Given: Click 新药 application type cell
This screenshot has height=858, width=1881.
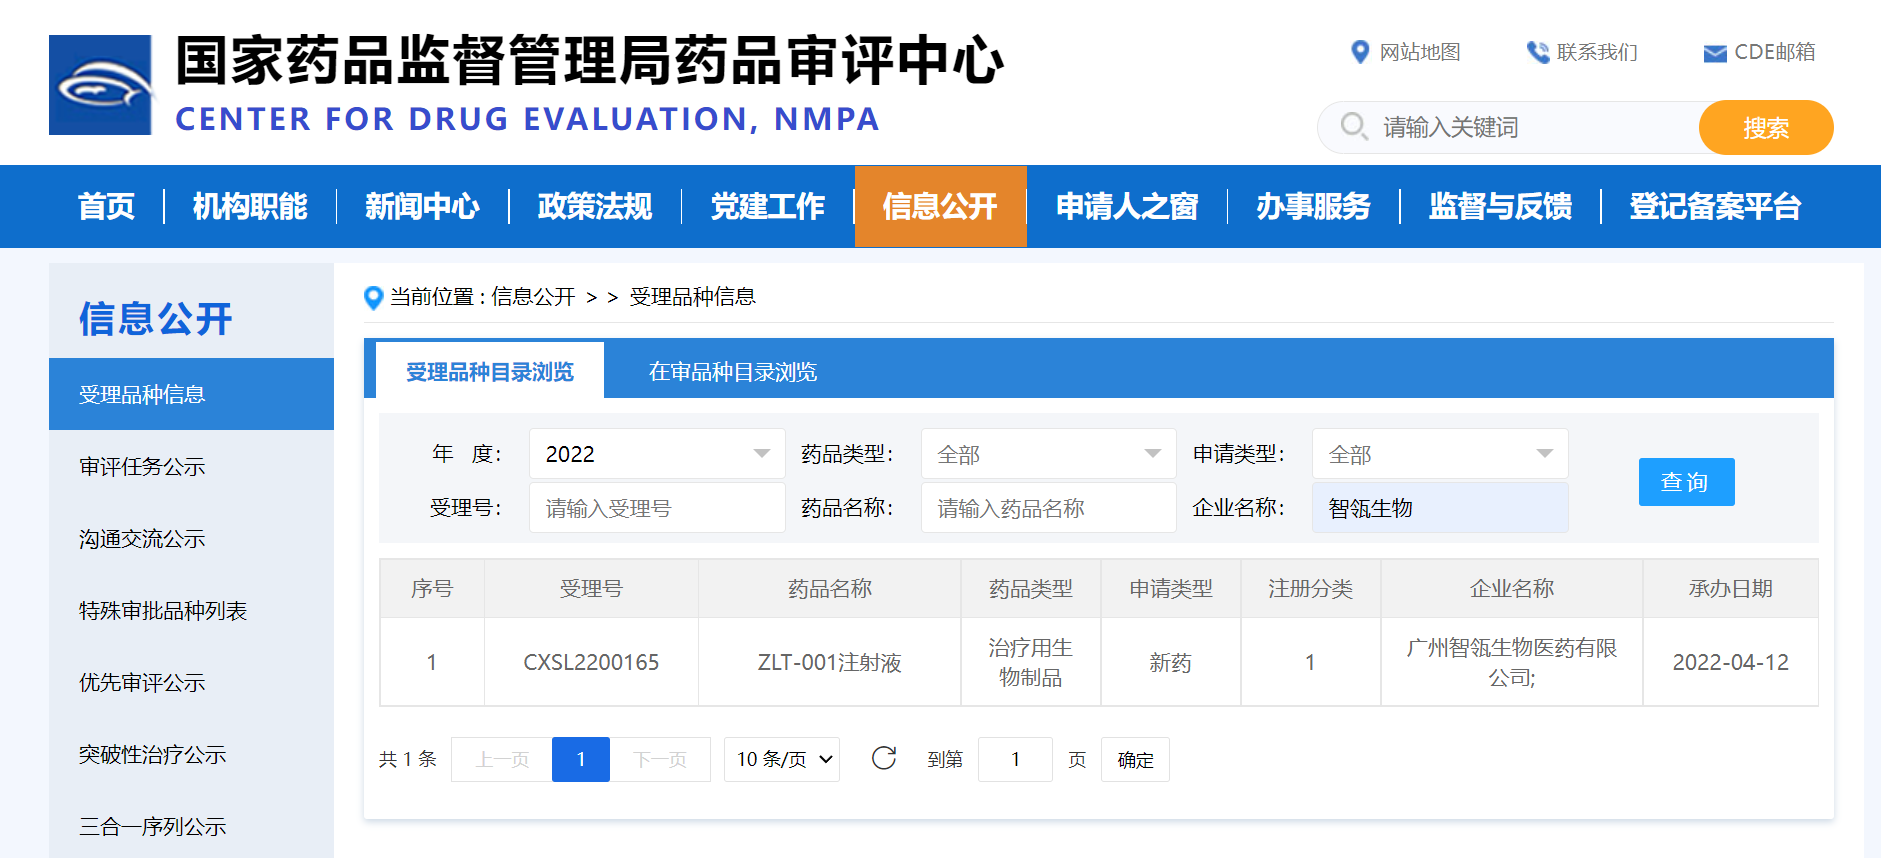Looking at the screenshot, I should pos(1170,662).
